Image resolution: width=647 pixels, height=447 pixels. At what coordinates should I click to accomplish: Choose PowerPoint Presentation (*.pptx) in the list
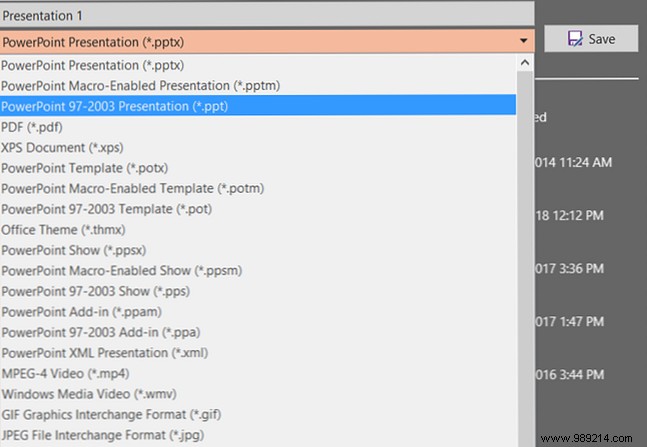pyautogui.click(x=258, y=65)
